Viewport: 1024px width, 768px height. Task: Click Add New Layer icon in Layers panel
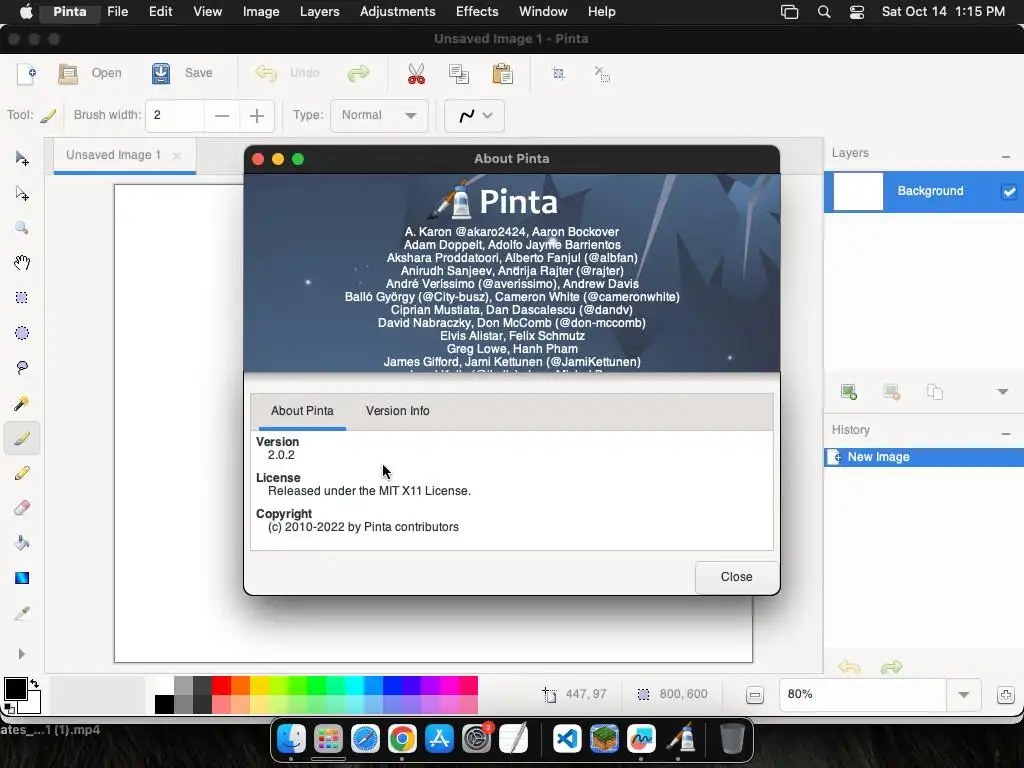[848, 392]
